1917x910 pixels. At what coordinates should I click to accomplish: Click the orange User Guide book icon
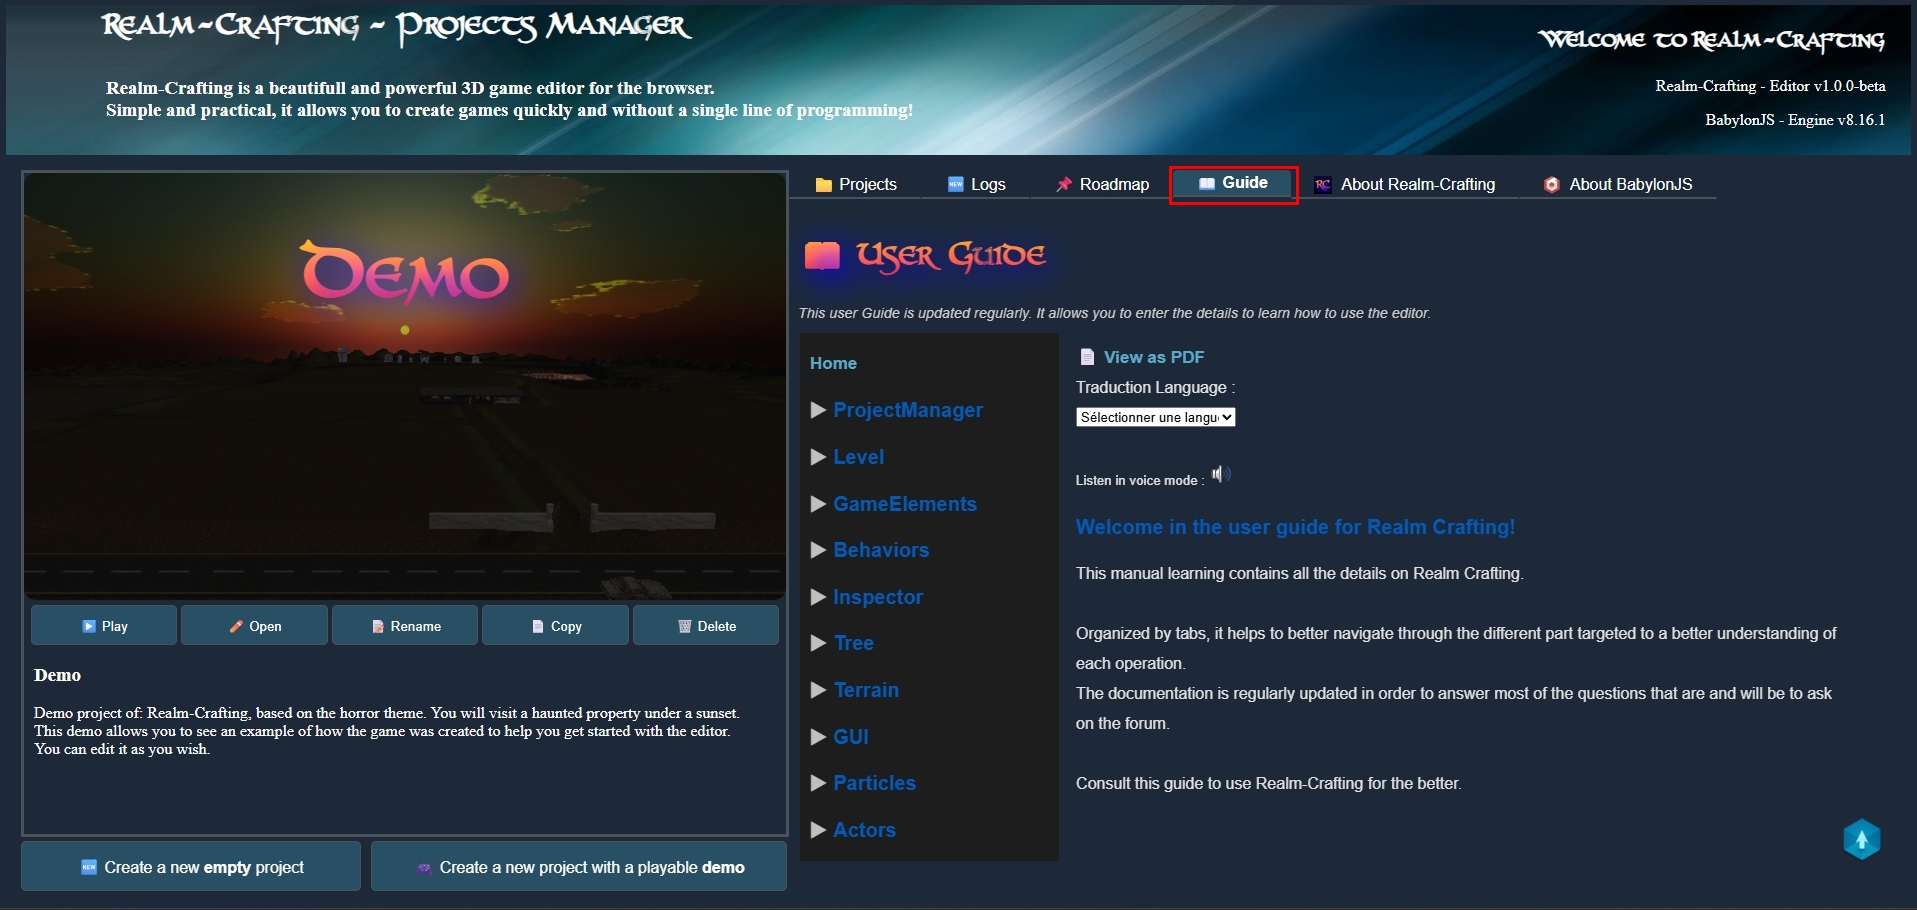(822, 257)
